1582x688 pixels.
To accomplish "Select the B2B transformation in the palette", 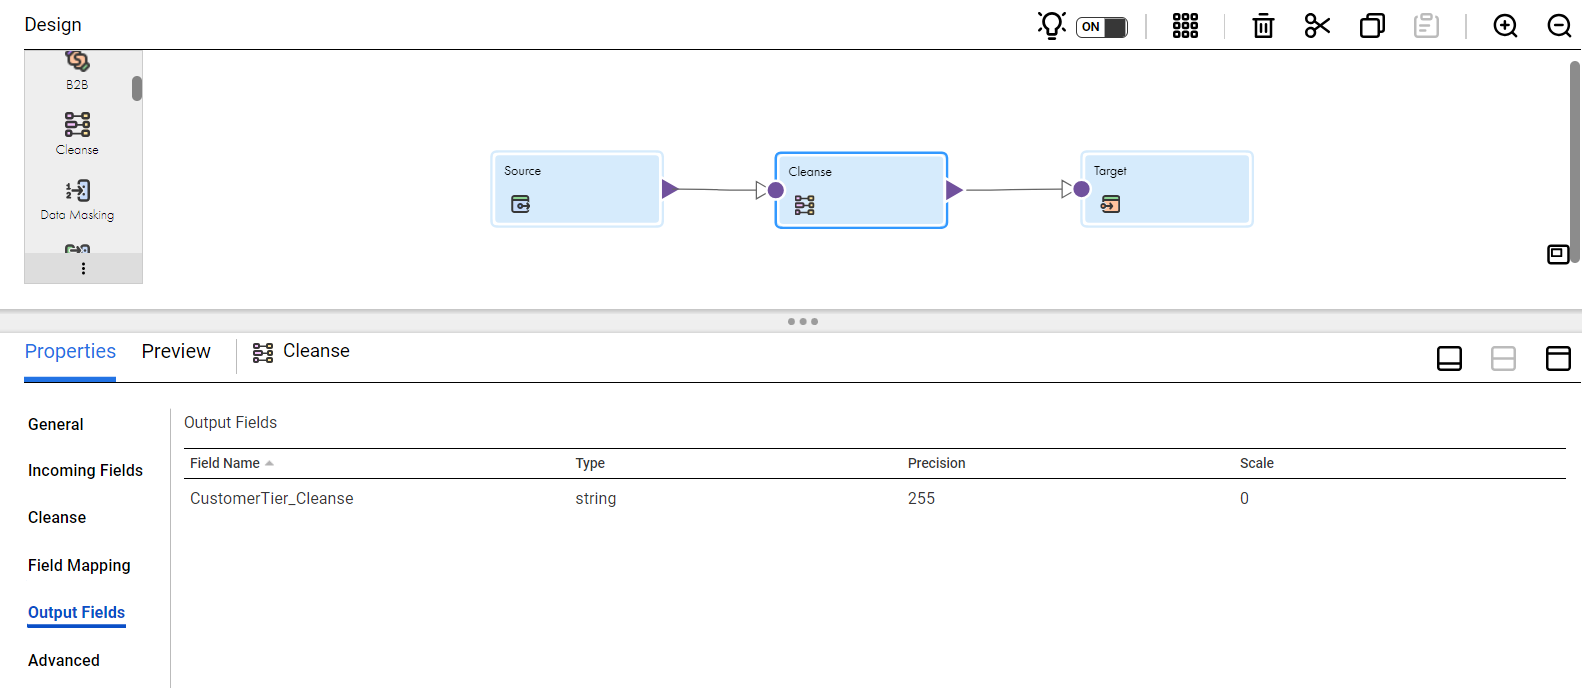I will pyautogui.click(x=77, y=71).
